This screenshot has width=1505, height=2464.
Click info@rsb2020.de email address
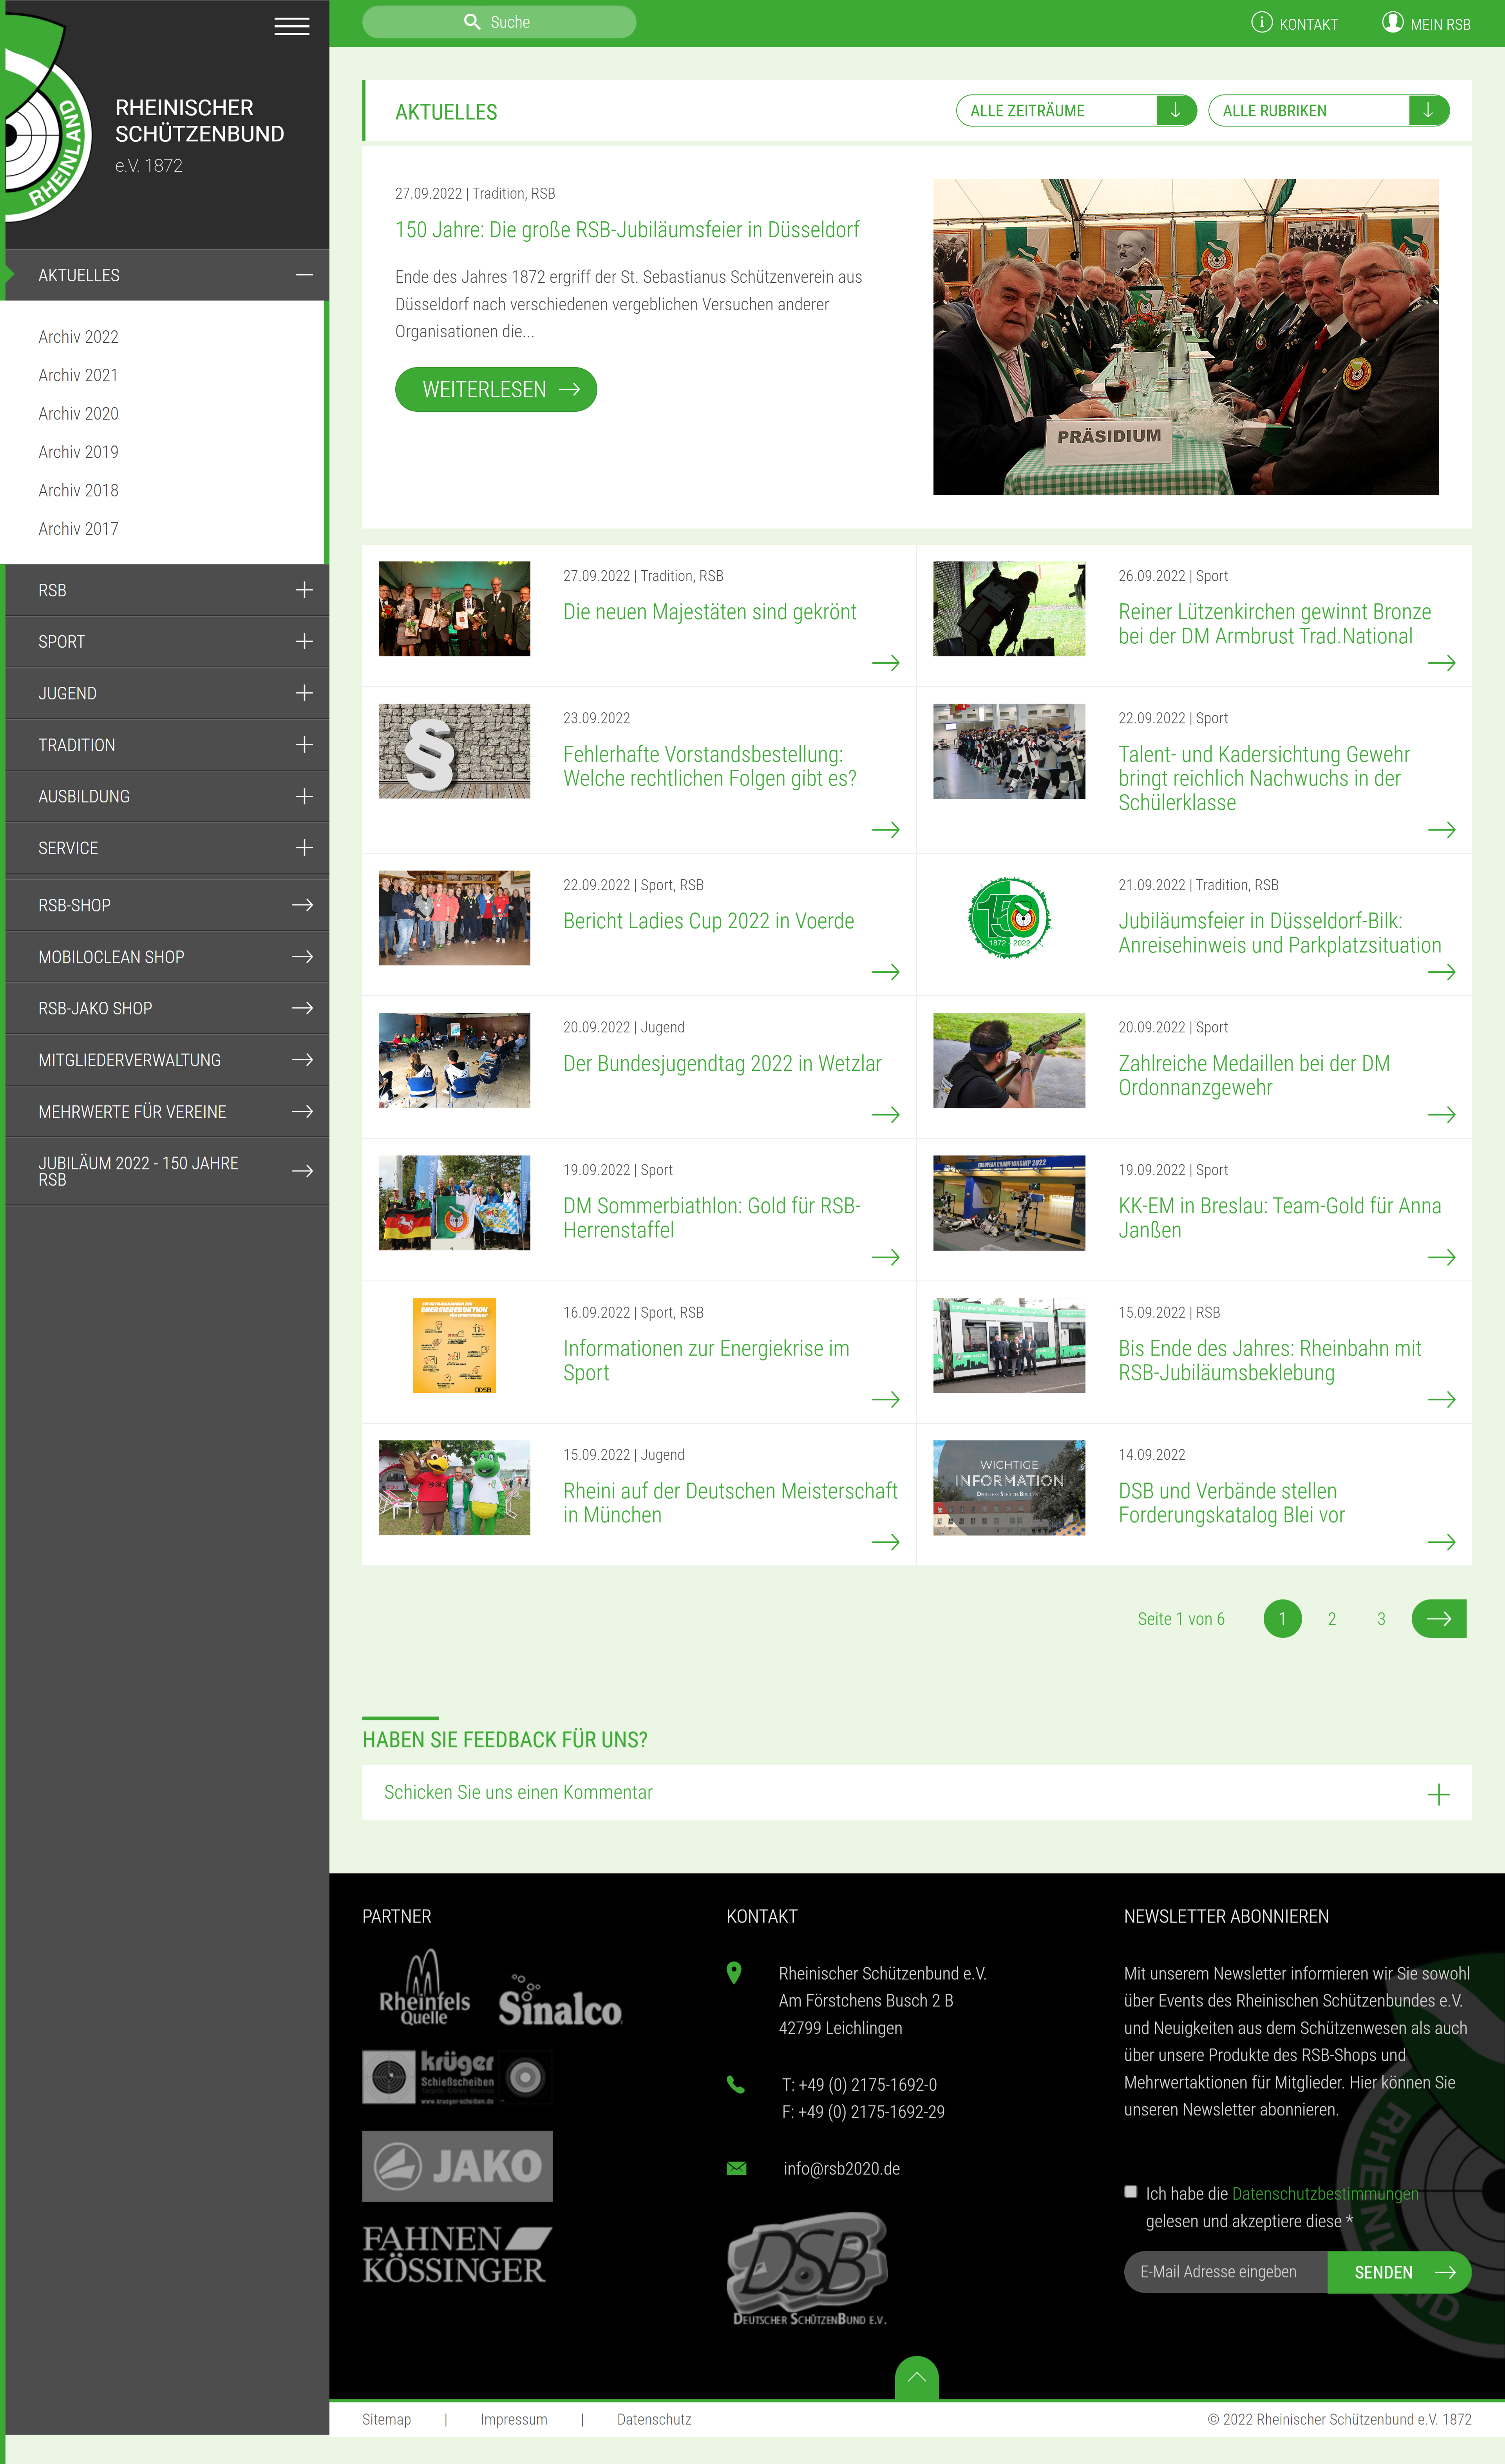point(841,2168)
